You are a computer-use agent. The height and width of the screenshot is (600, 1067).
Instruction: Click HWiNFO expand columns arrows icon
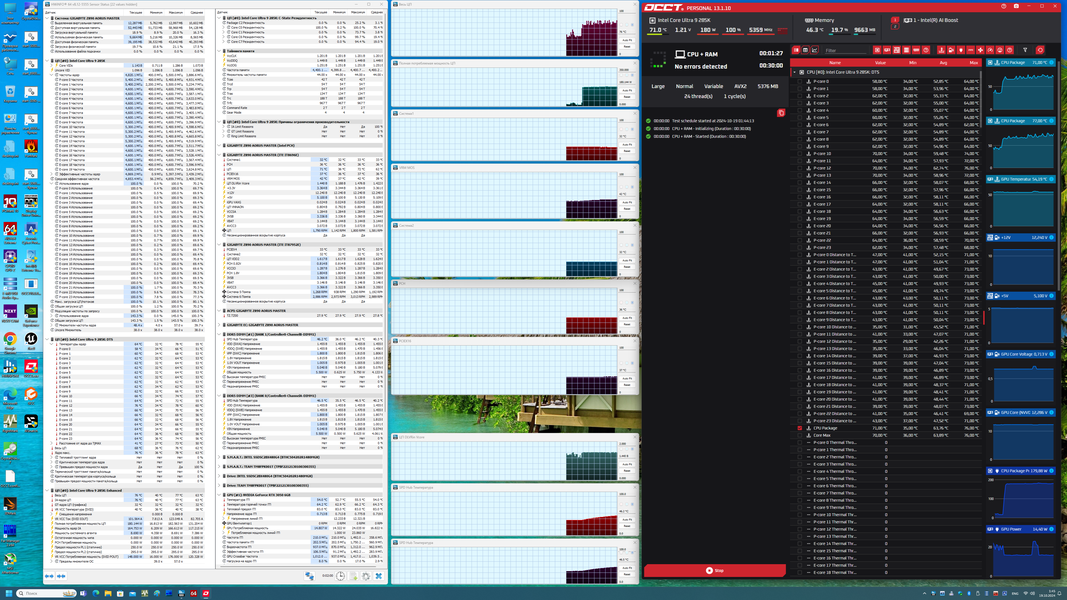(49, 576)
